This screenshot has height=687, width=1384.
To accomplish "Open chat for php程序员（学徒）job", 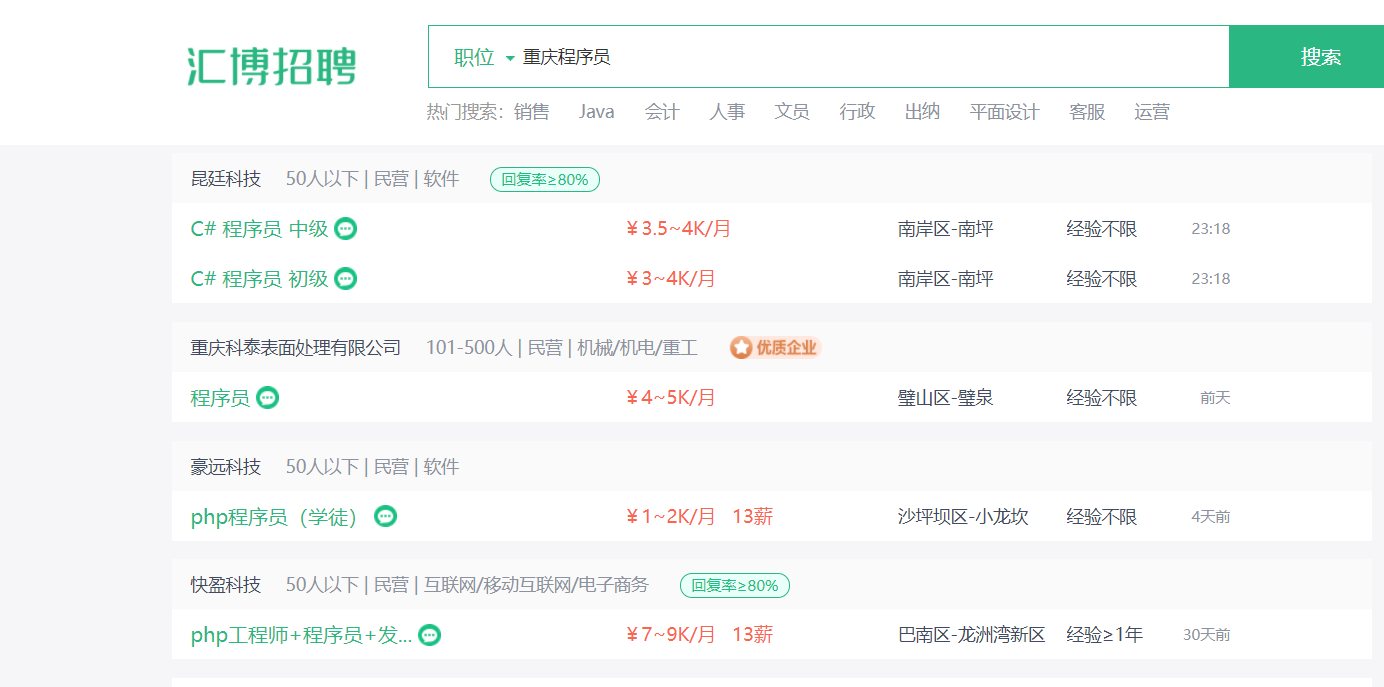I will click(x=385, y=517).
